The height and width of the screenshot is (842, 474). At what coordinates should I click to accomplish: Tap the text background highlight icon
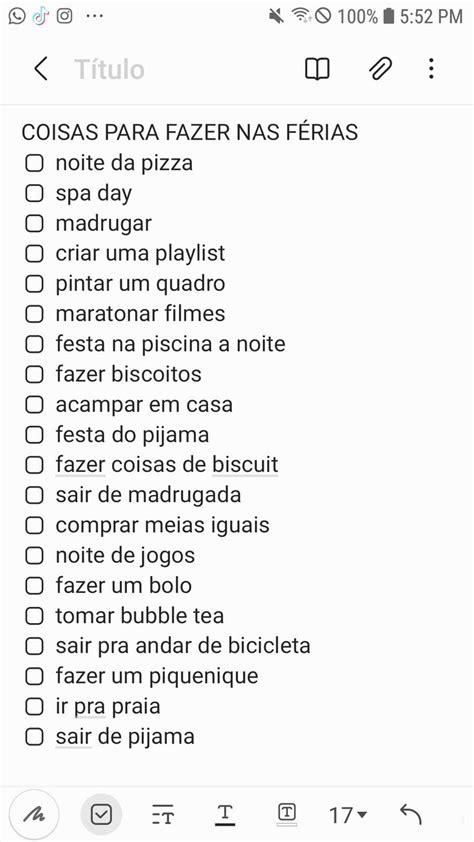pos(287,815)
